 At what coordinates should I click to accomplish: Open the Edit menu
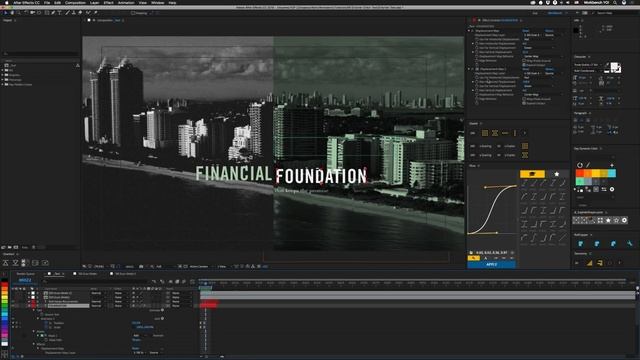coord(58,2)
